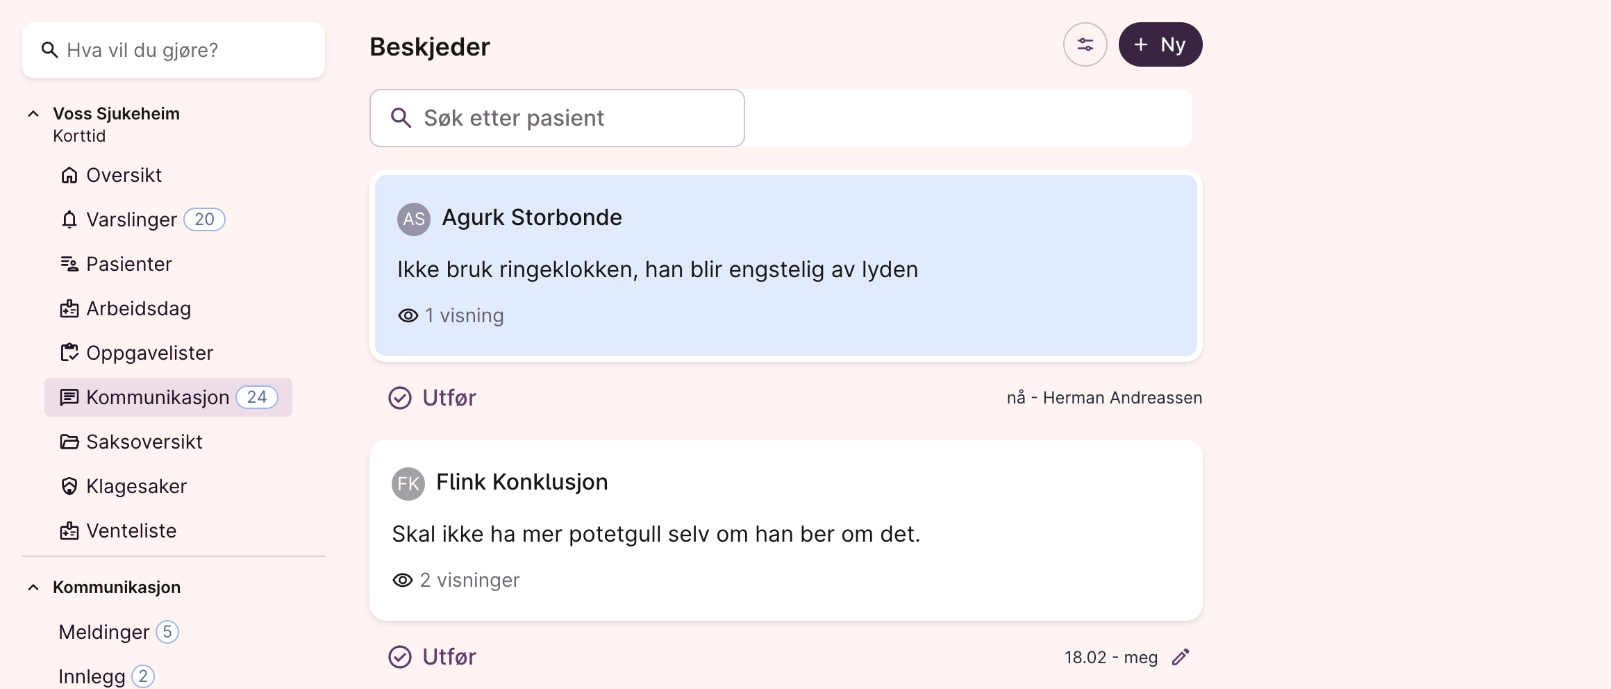Mark Agurk Storbonde message as Utført
1611x689 pixels.
(432, 398)
